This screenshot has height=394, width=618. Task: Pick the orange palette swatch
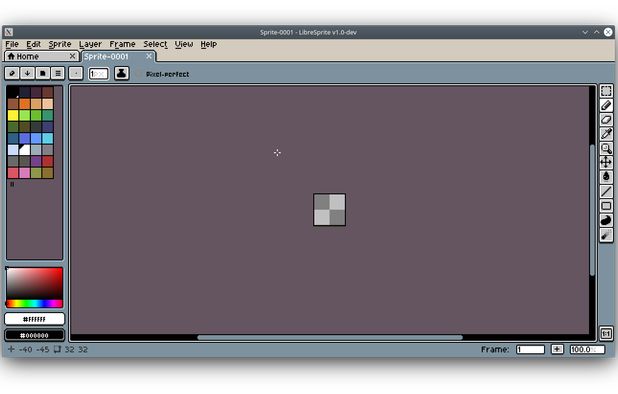tap(24, 104)
